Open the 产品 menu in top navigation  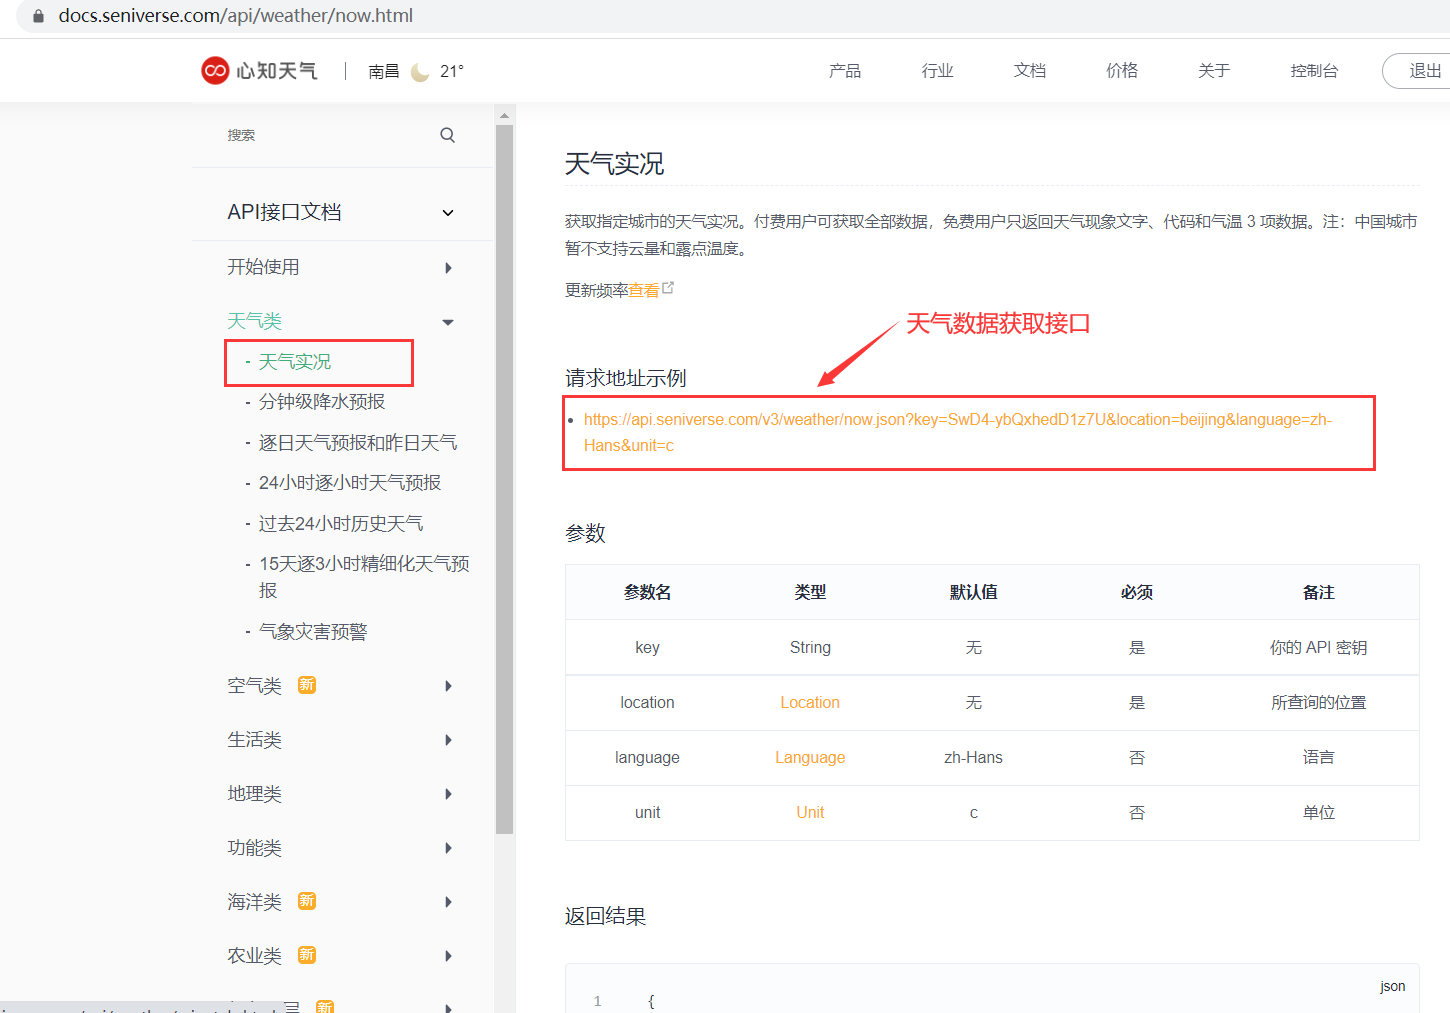pos(844,71)
